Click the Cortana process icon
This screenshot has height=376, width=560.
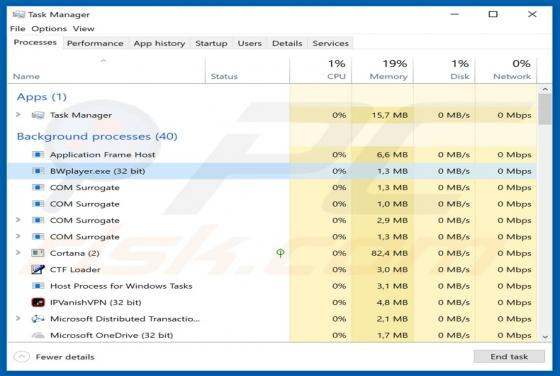pyautogui.click(x=38, y=253)
